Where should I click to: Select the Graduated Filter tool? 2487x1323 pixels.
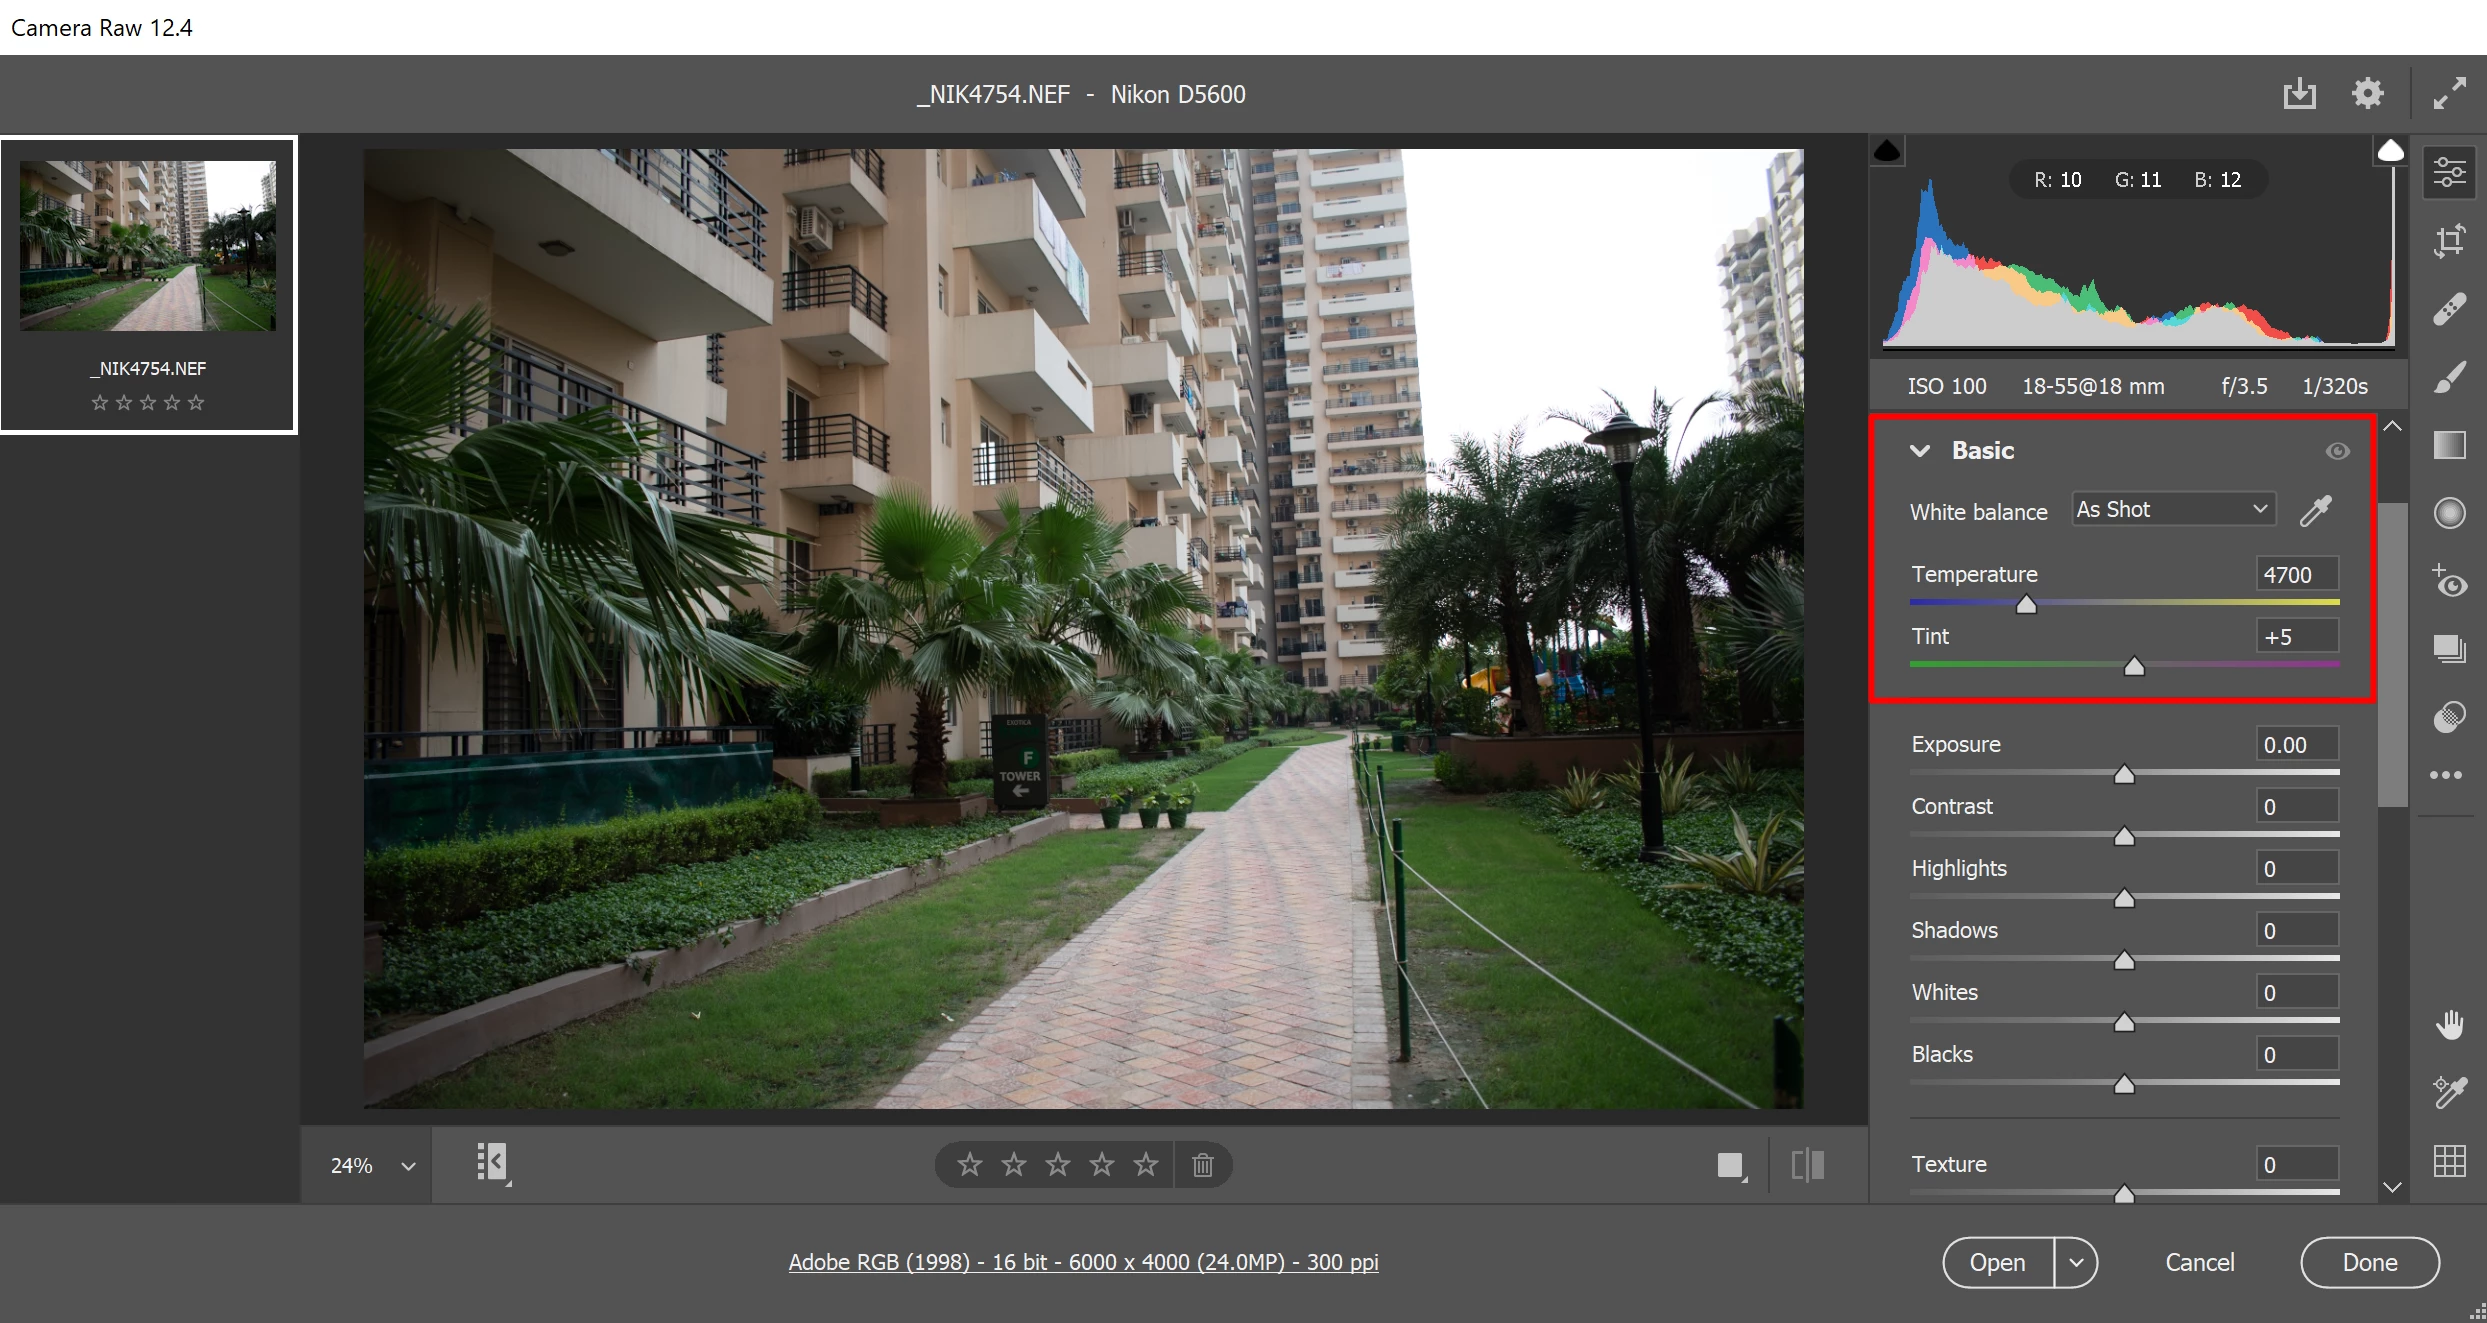click(x=2449, y=445)
